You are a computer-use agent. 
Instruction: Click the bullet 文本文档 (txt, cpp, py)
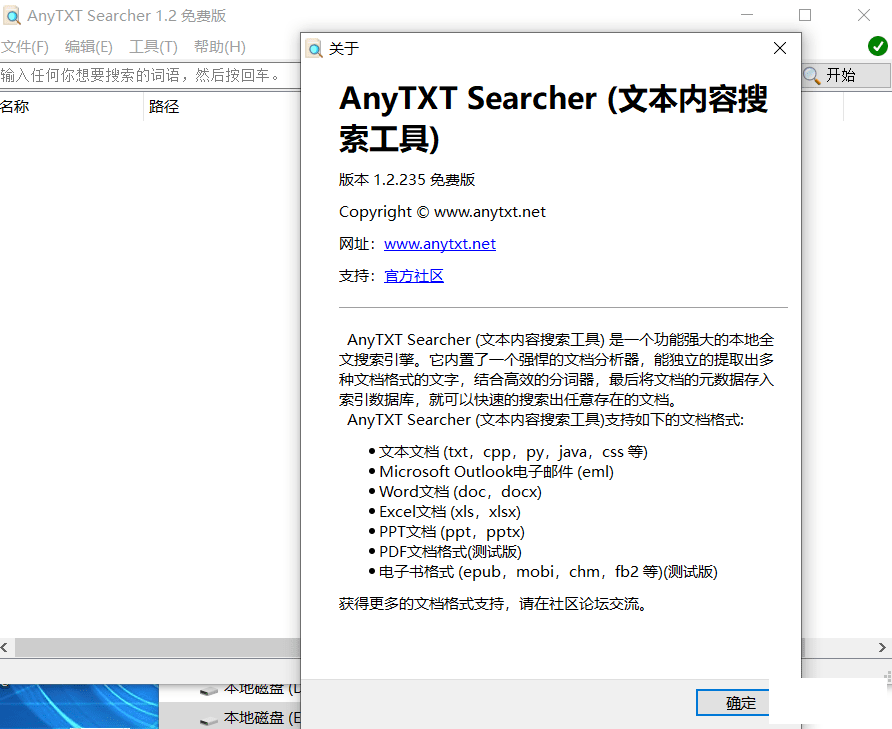point(507,452)
